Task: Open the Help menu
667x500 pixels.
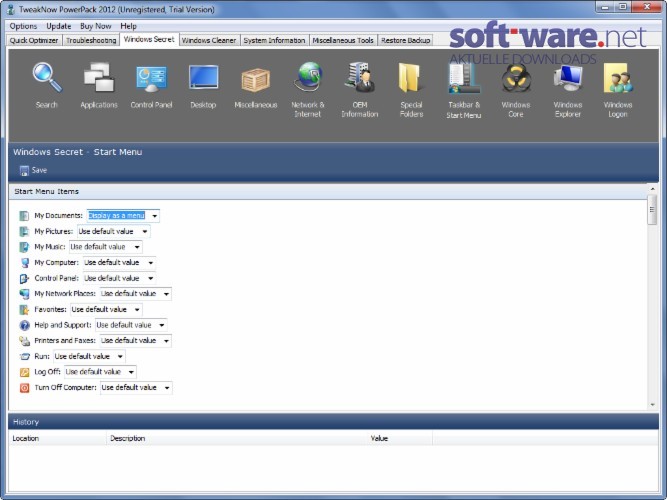Action: tap(128, 26)
